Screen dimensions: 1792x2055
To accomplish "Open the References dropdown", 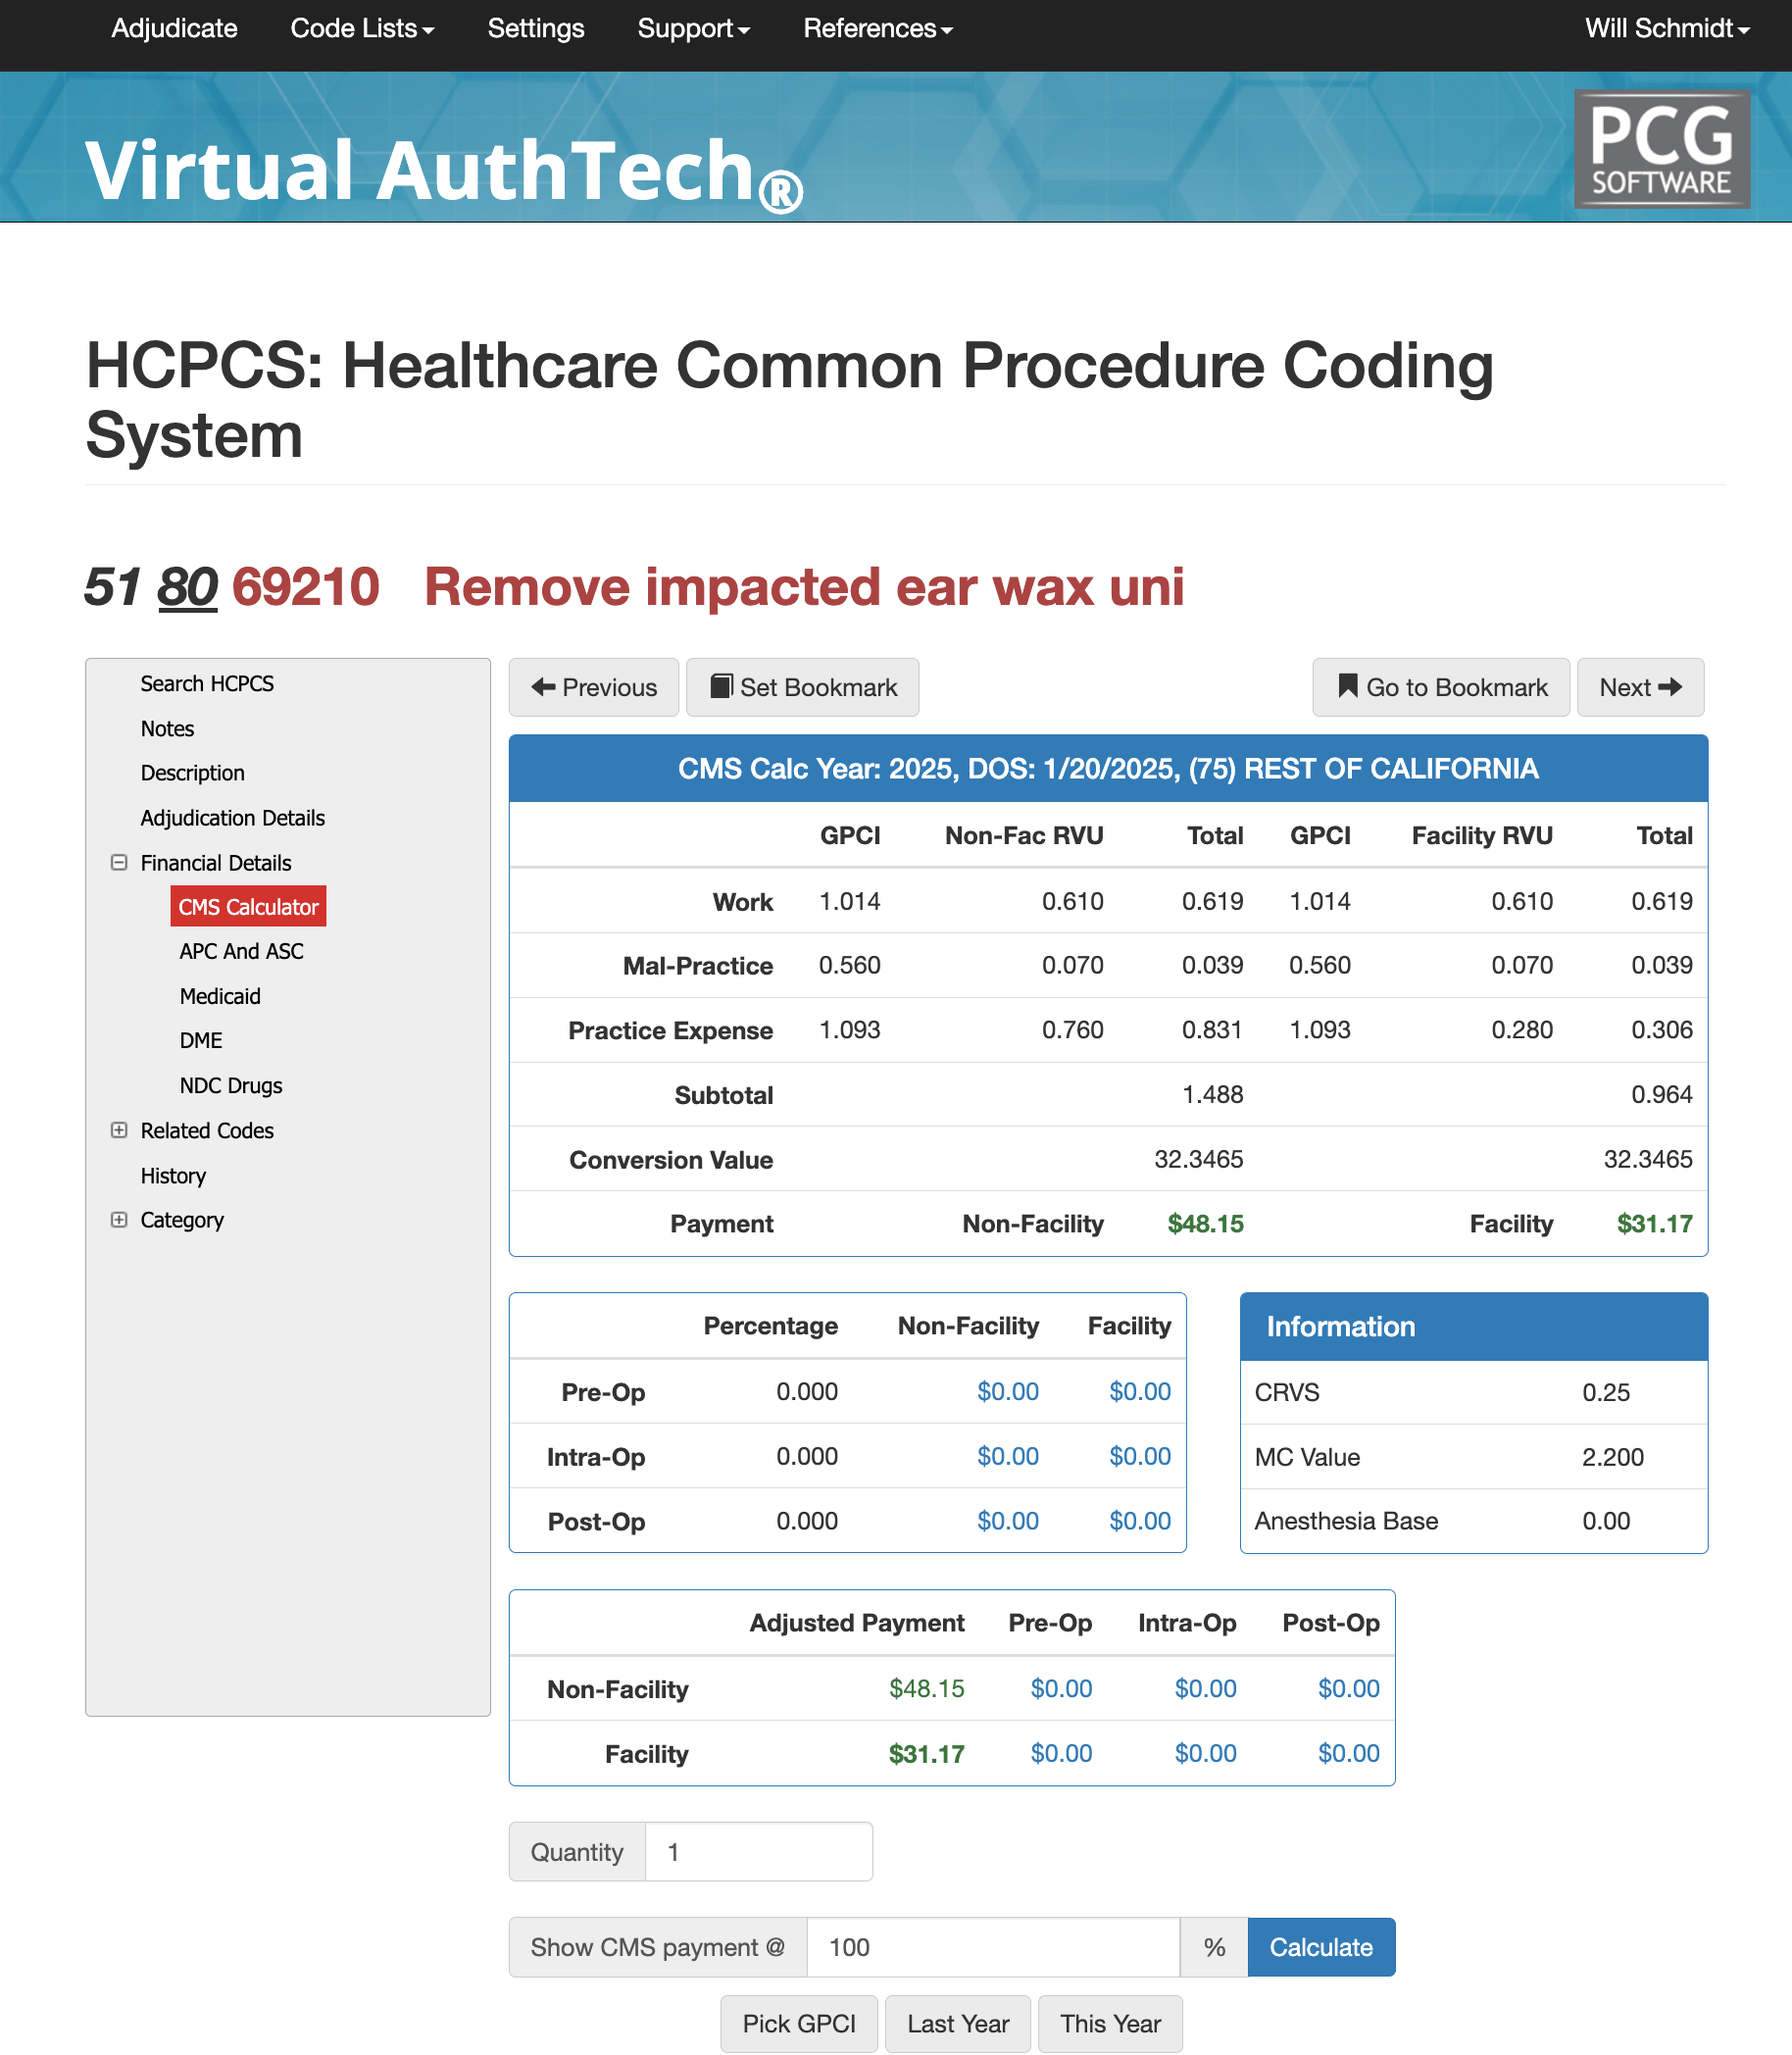I will [x=876, y=29].
